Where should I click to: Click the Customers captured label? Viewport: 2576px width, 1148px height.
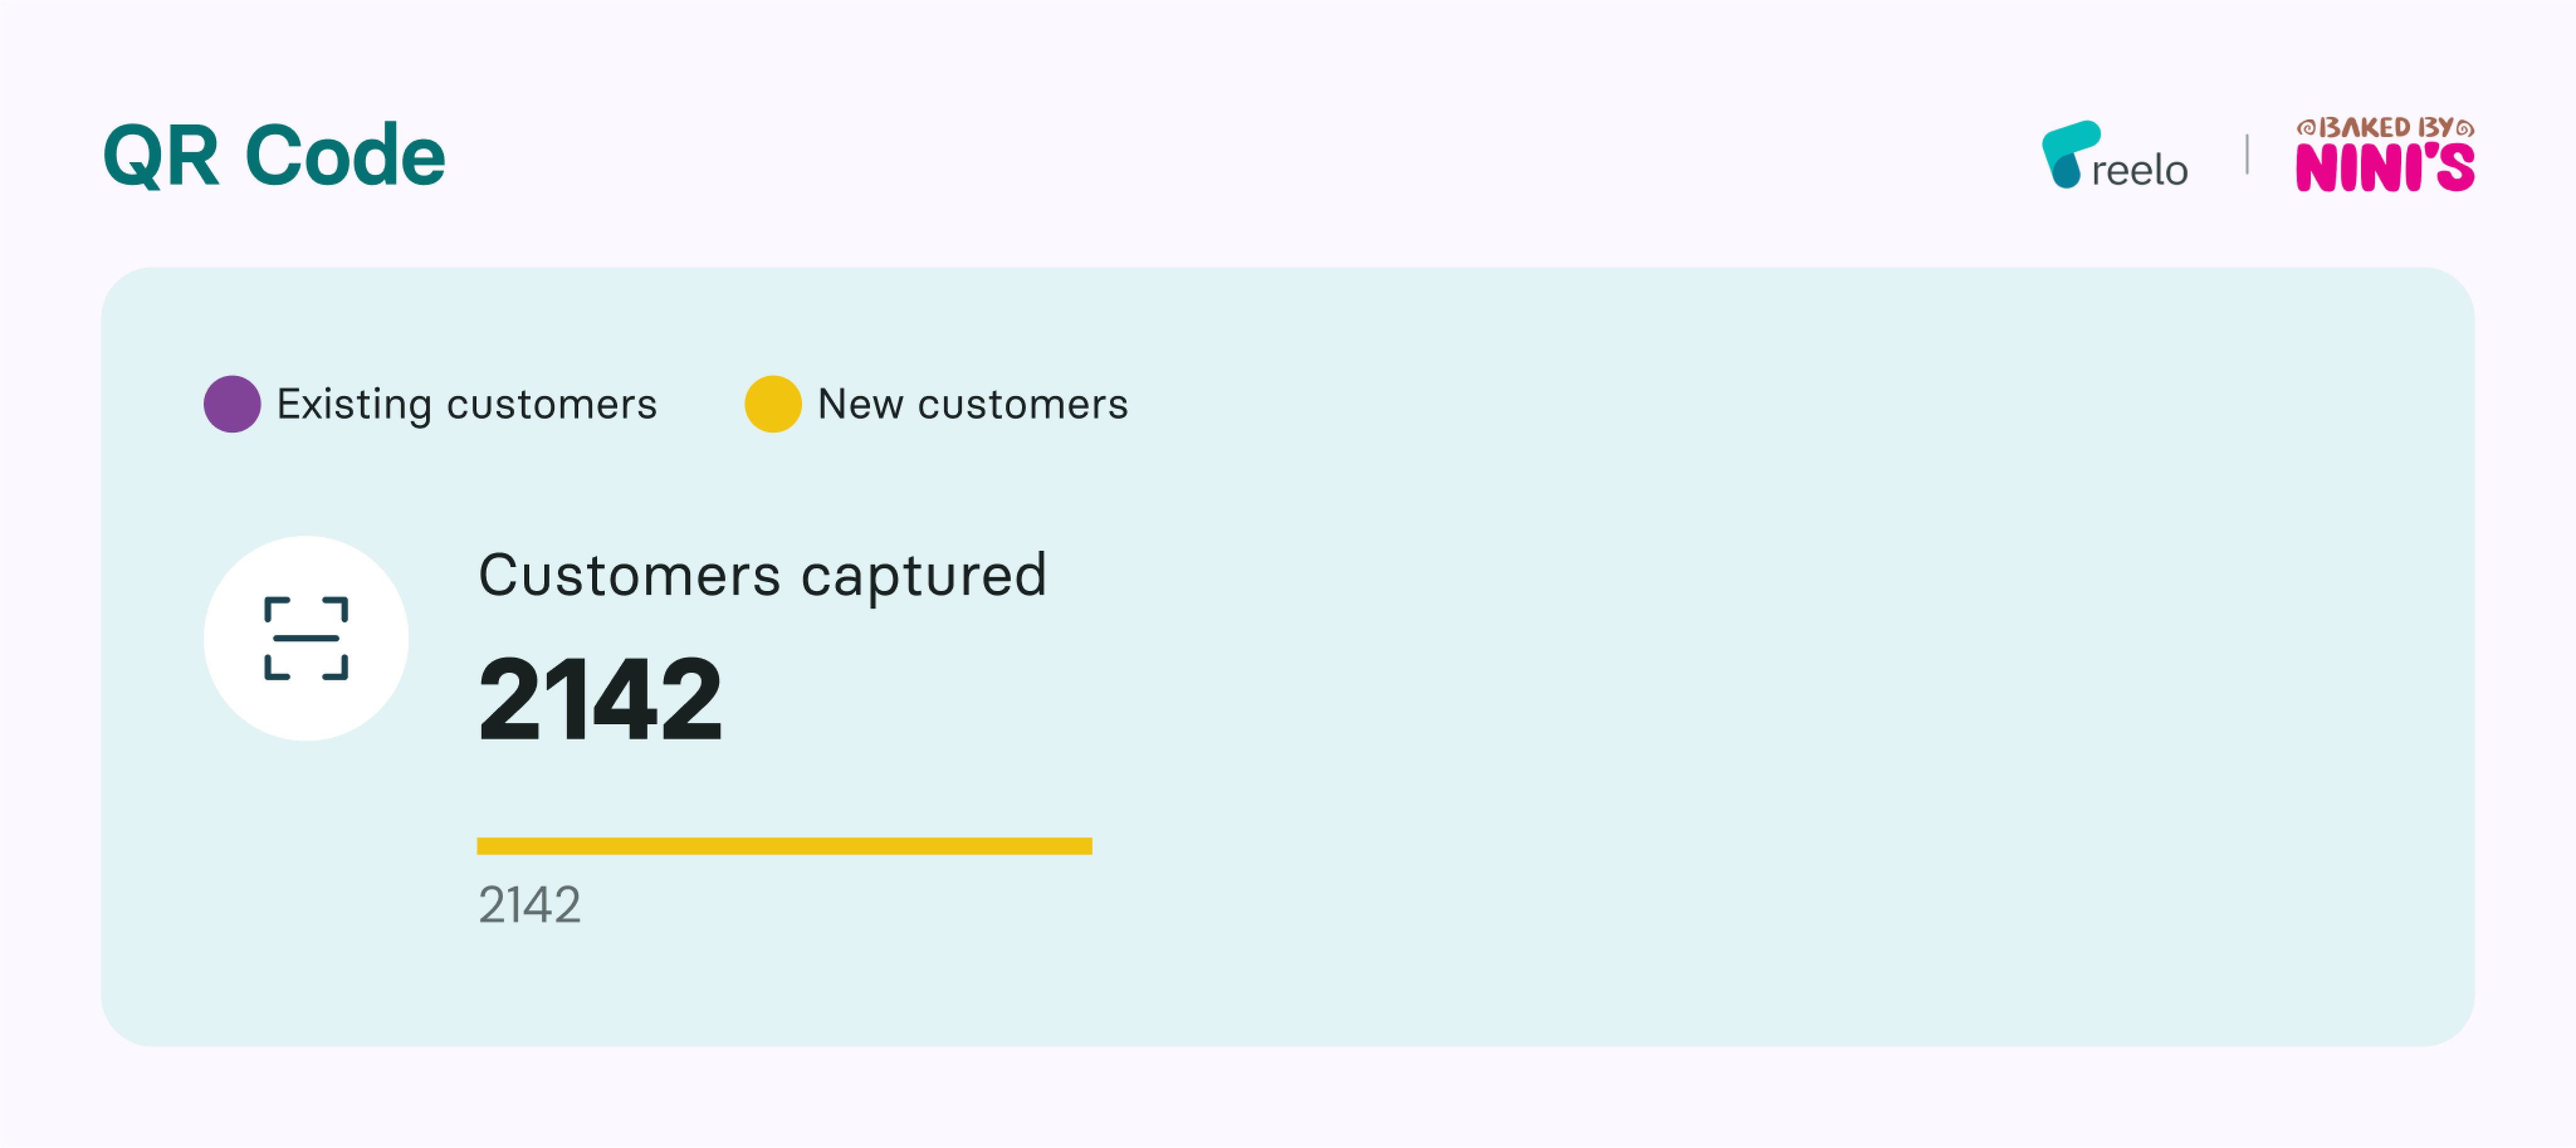[763, 576]
